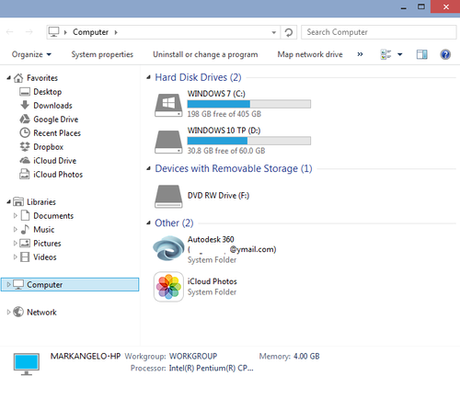
Task: Toggle the preview pane button
Action: click(x=422, y=54)
